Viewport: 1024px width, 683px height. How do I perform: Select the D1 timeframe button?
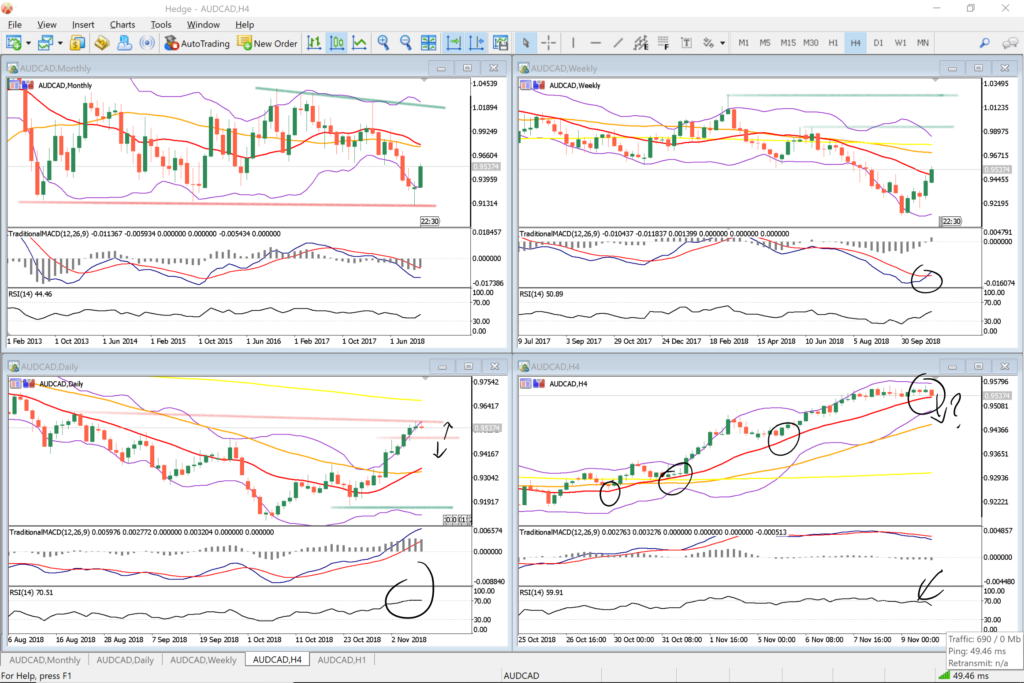[878, 43]
